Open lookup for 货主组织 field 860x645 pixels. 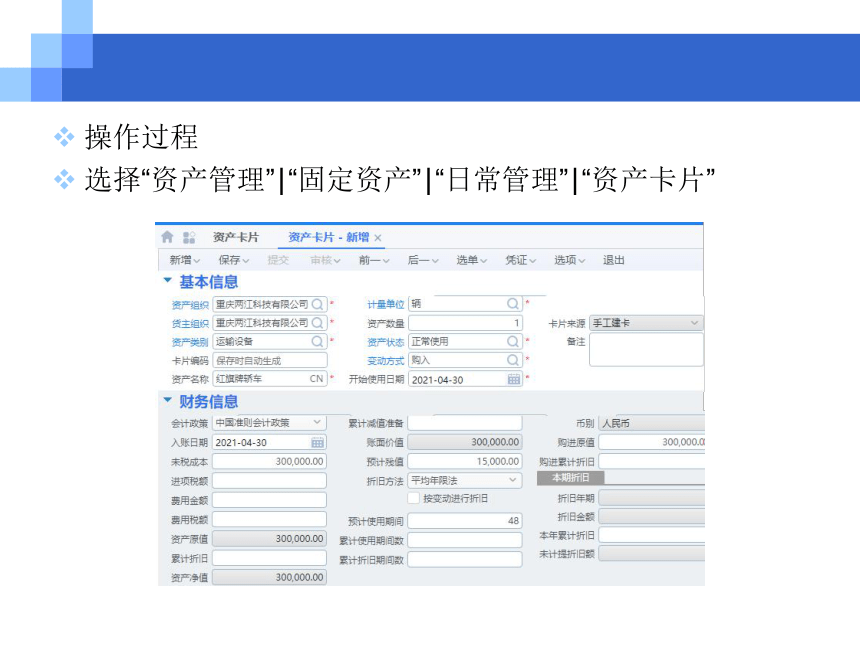click(x=318, y=323)
